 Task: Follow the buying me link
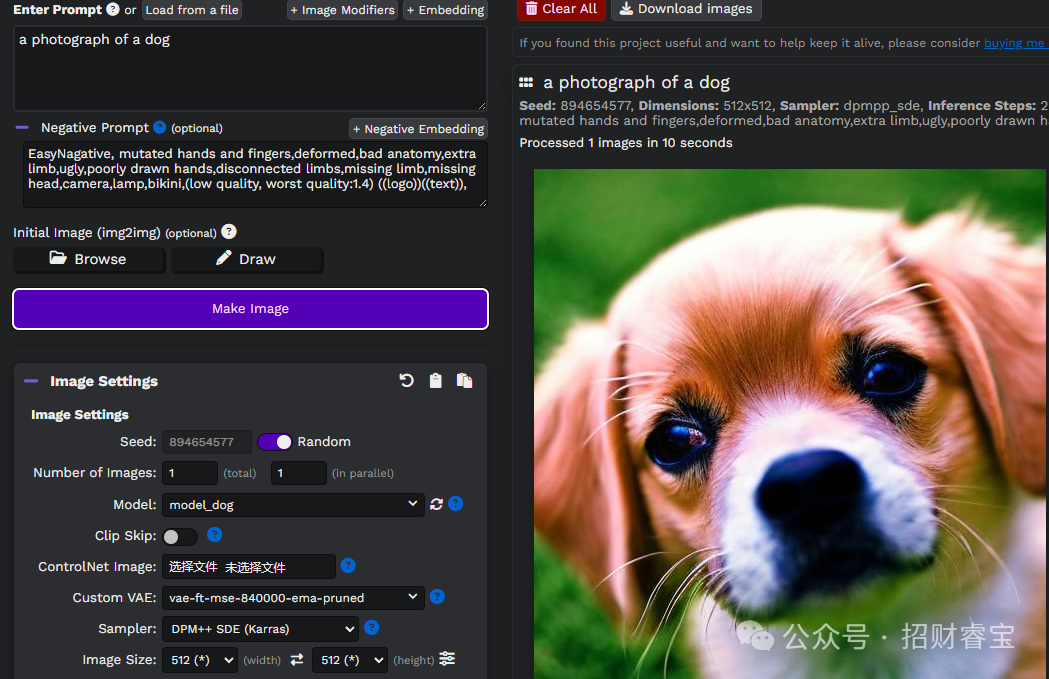point(1016,43)
